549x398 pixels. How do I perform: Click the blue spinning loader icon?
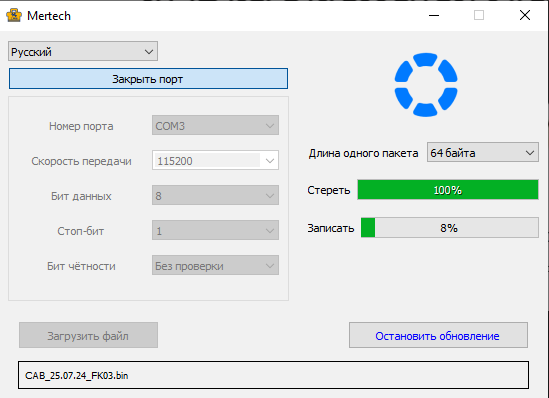426,85
